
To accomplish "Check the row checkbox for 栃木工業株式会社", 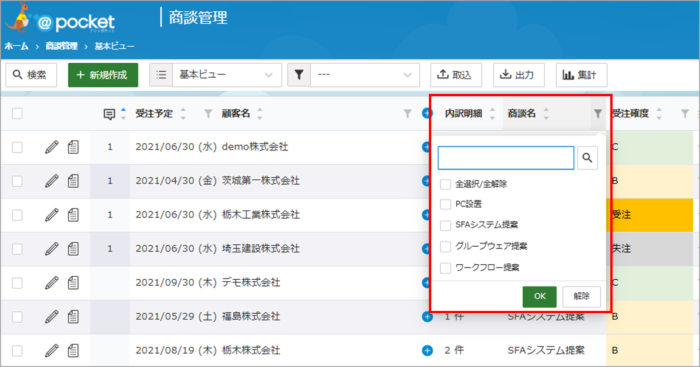I will coord(17,215).
